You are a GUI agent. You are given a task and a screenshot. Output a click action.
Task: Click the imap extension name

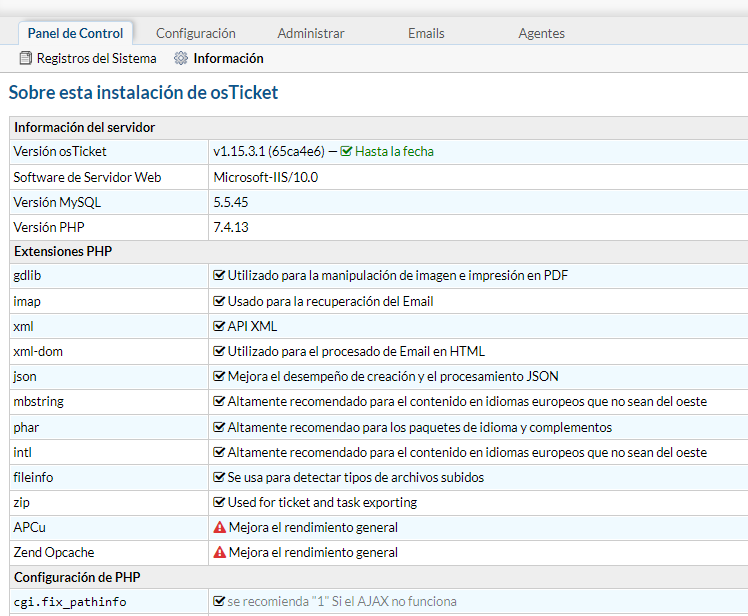[27, 302]
